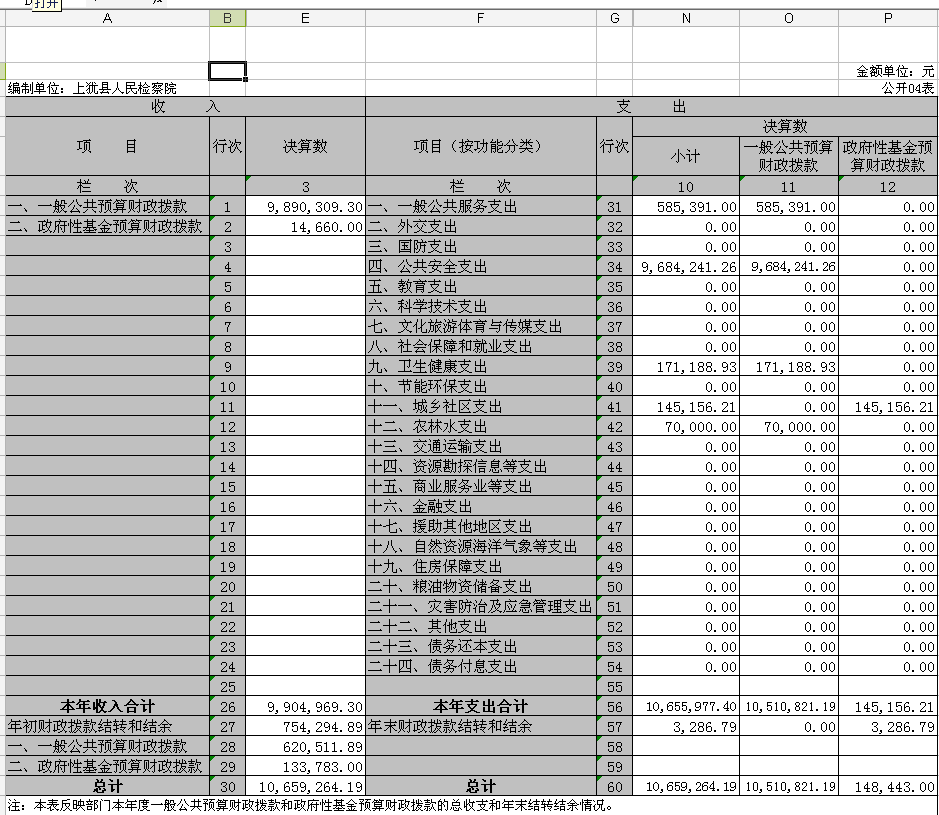This screenshot has width=939, height=815.
Task: Click the value 620,511.89
Action: 323,747
